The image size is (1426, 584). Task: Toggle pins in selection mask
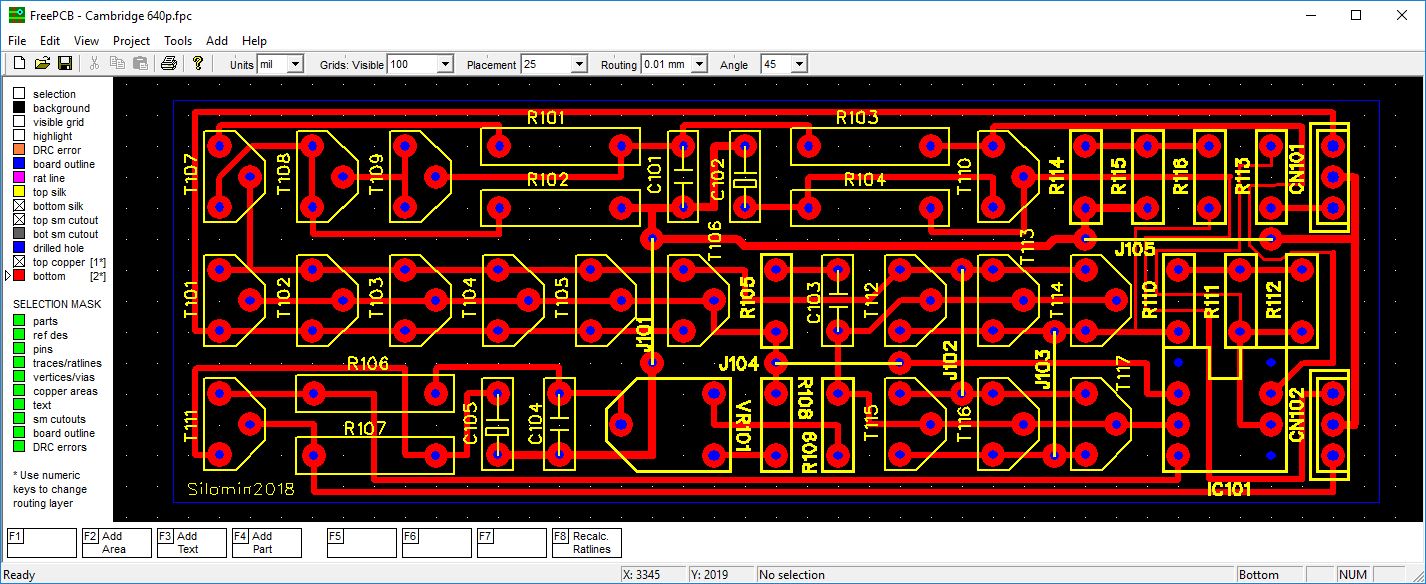click(x=19, y=349)
